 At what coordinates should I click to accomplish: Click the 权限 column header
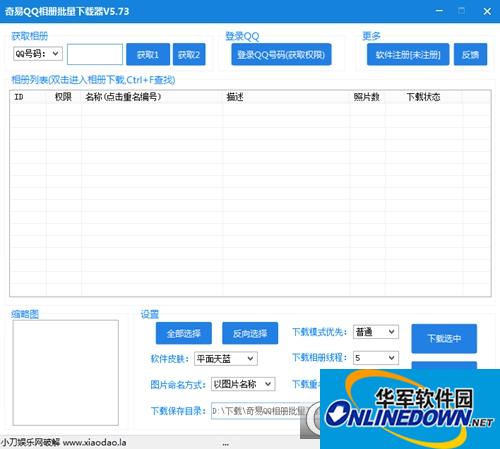point(63,97)
